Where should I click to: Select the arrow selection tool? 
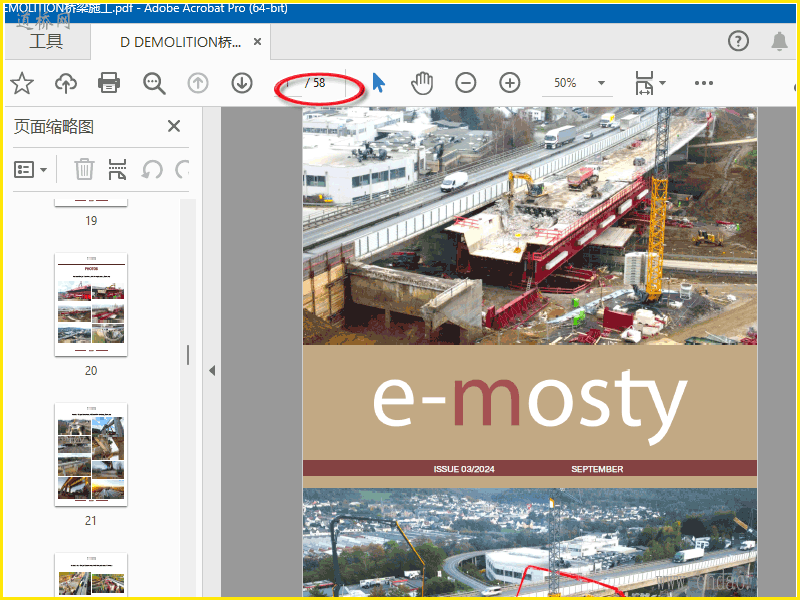[x=378, y=83]
